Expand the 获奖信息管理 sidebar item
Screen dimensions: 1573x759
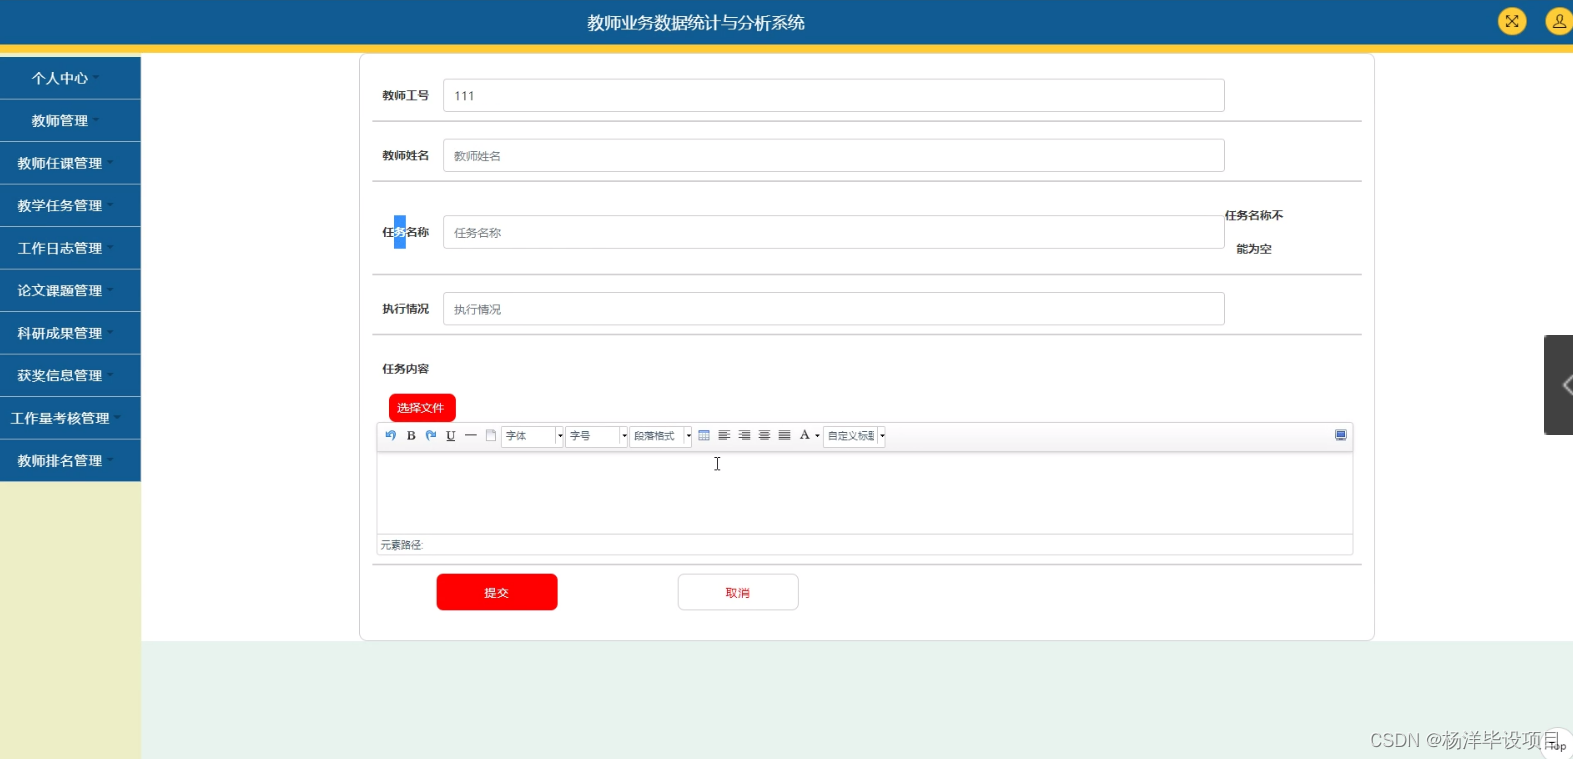click(70, 375)
